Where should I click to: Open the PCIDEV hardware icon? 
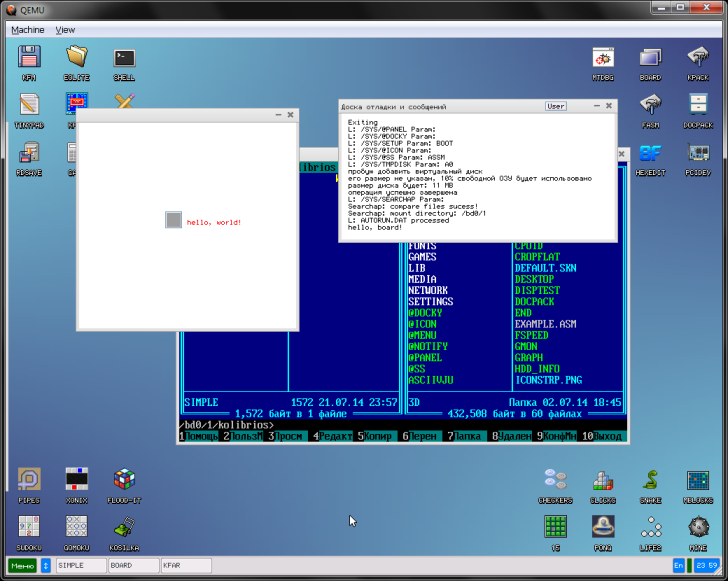(698, 159)
